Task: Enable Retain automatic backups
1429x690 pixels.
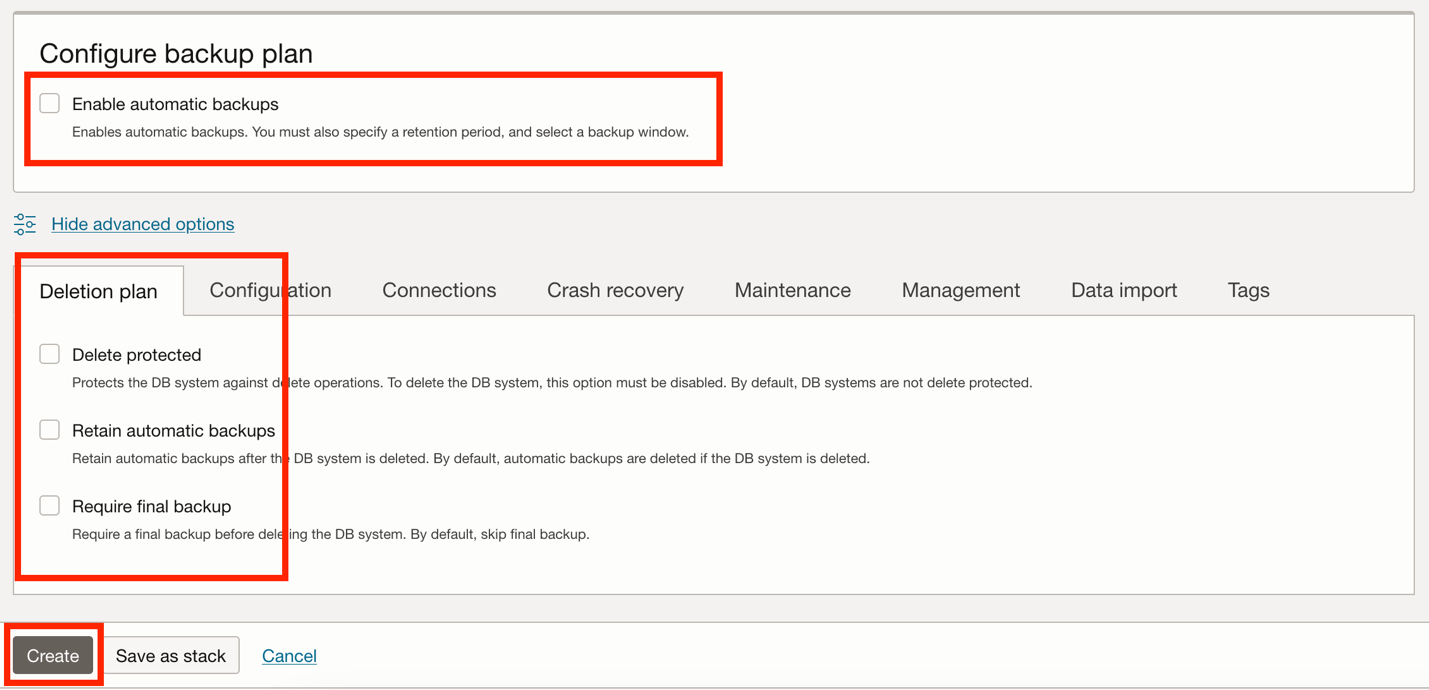Action: pyautogui.click(x=49, y=429)
